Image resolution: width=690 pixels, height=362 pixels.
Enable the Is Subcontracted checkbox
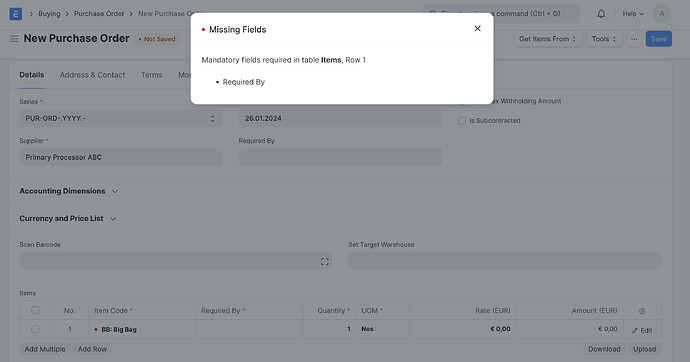462,121
